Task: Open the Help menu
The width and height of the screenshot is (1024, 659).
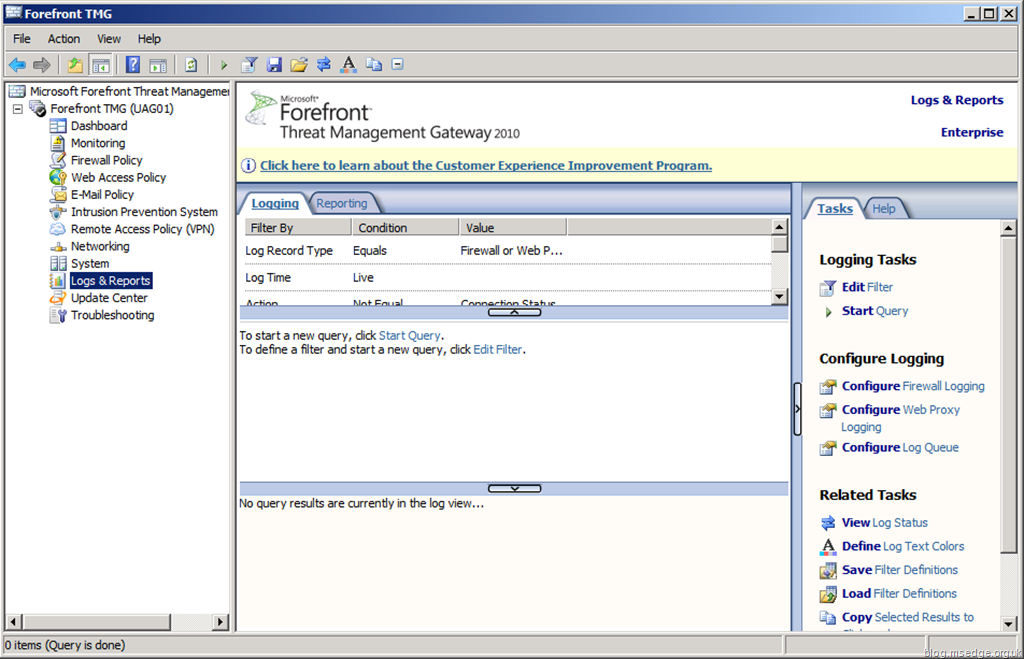Action: (x=149, y=39)
